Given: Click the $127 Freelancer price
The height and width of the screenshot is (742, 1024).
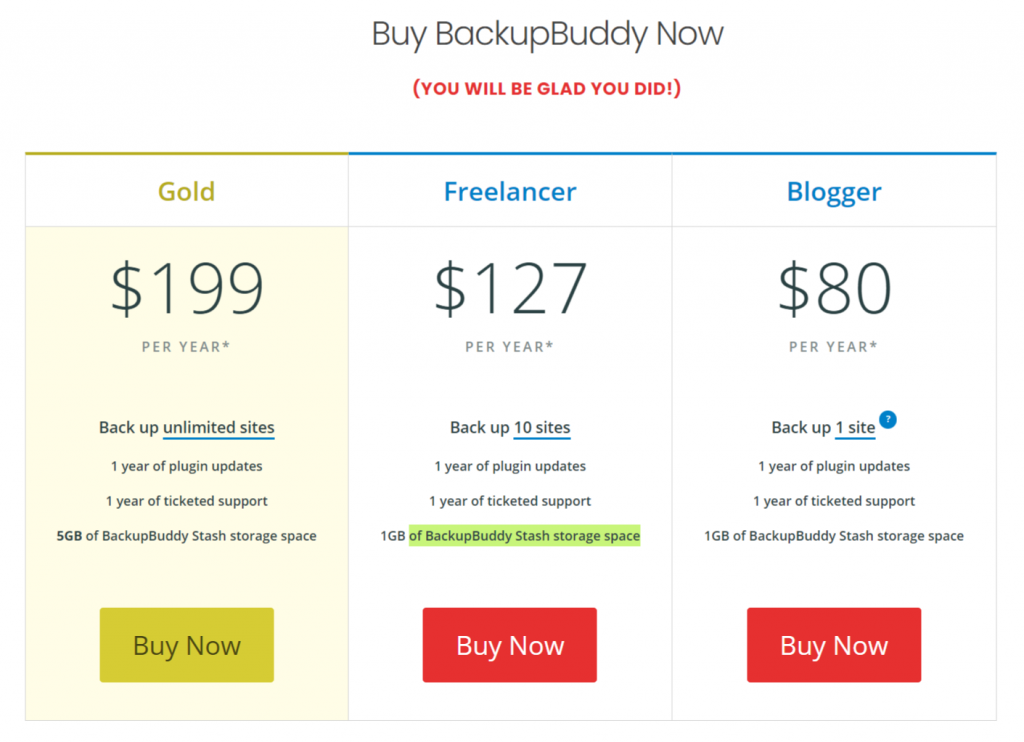Looking at the screenshot, I should click(x=511, y=288).
